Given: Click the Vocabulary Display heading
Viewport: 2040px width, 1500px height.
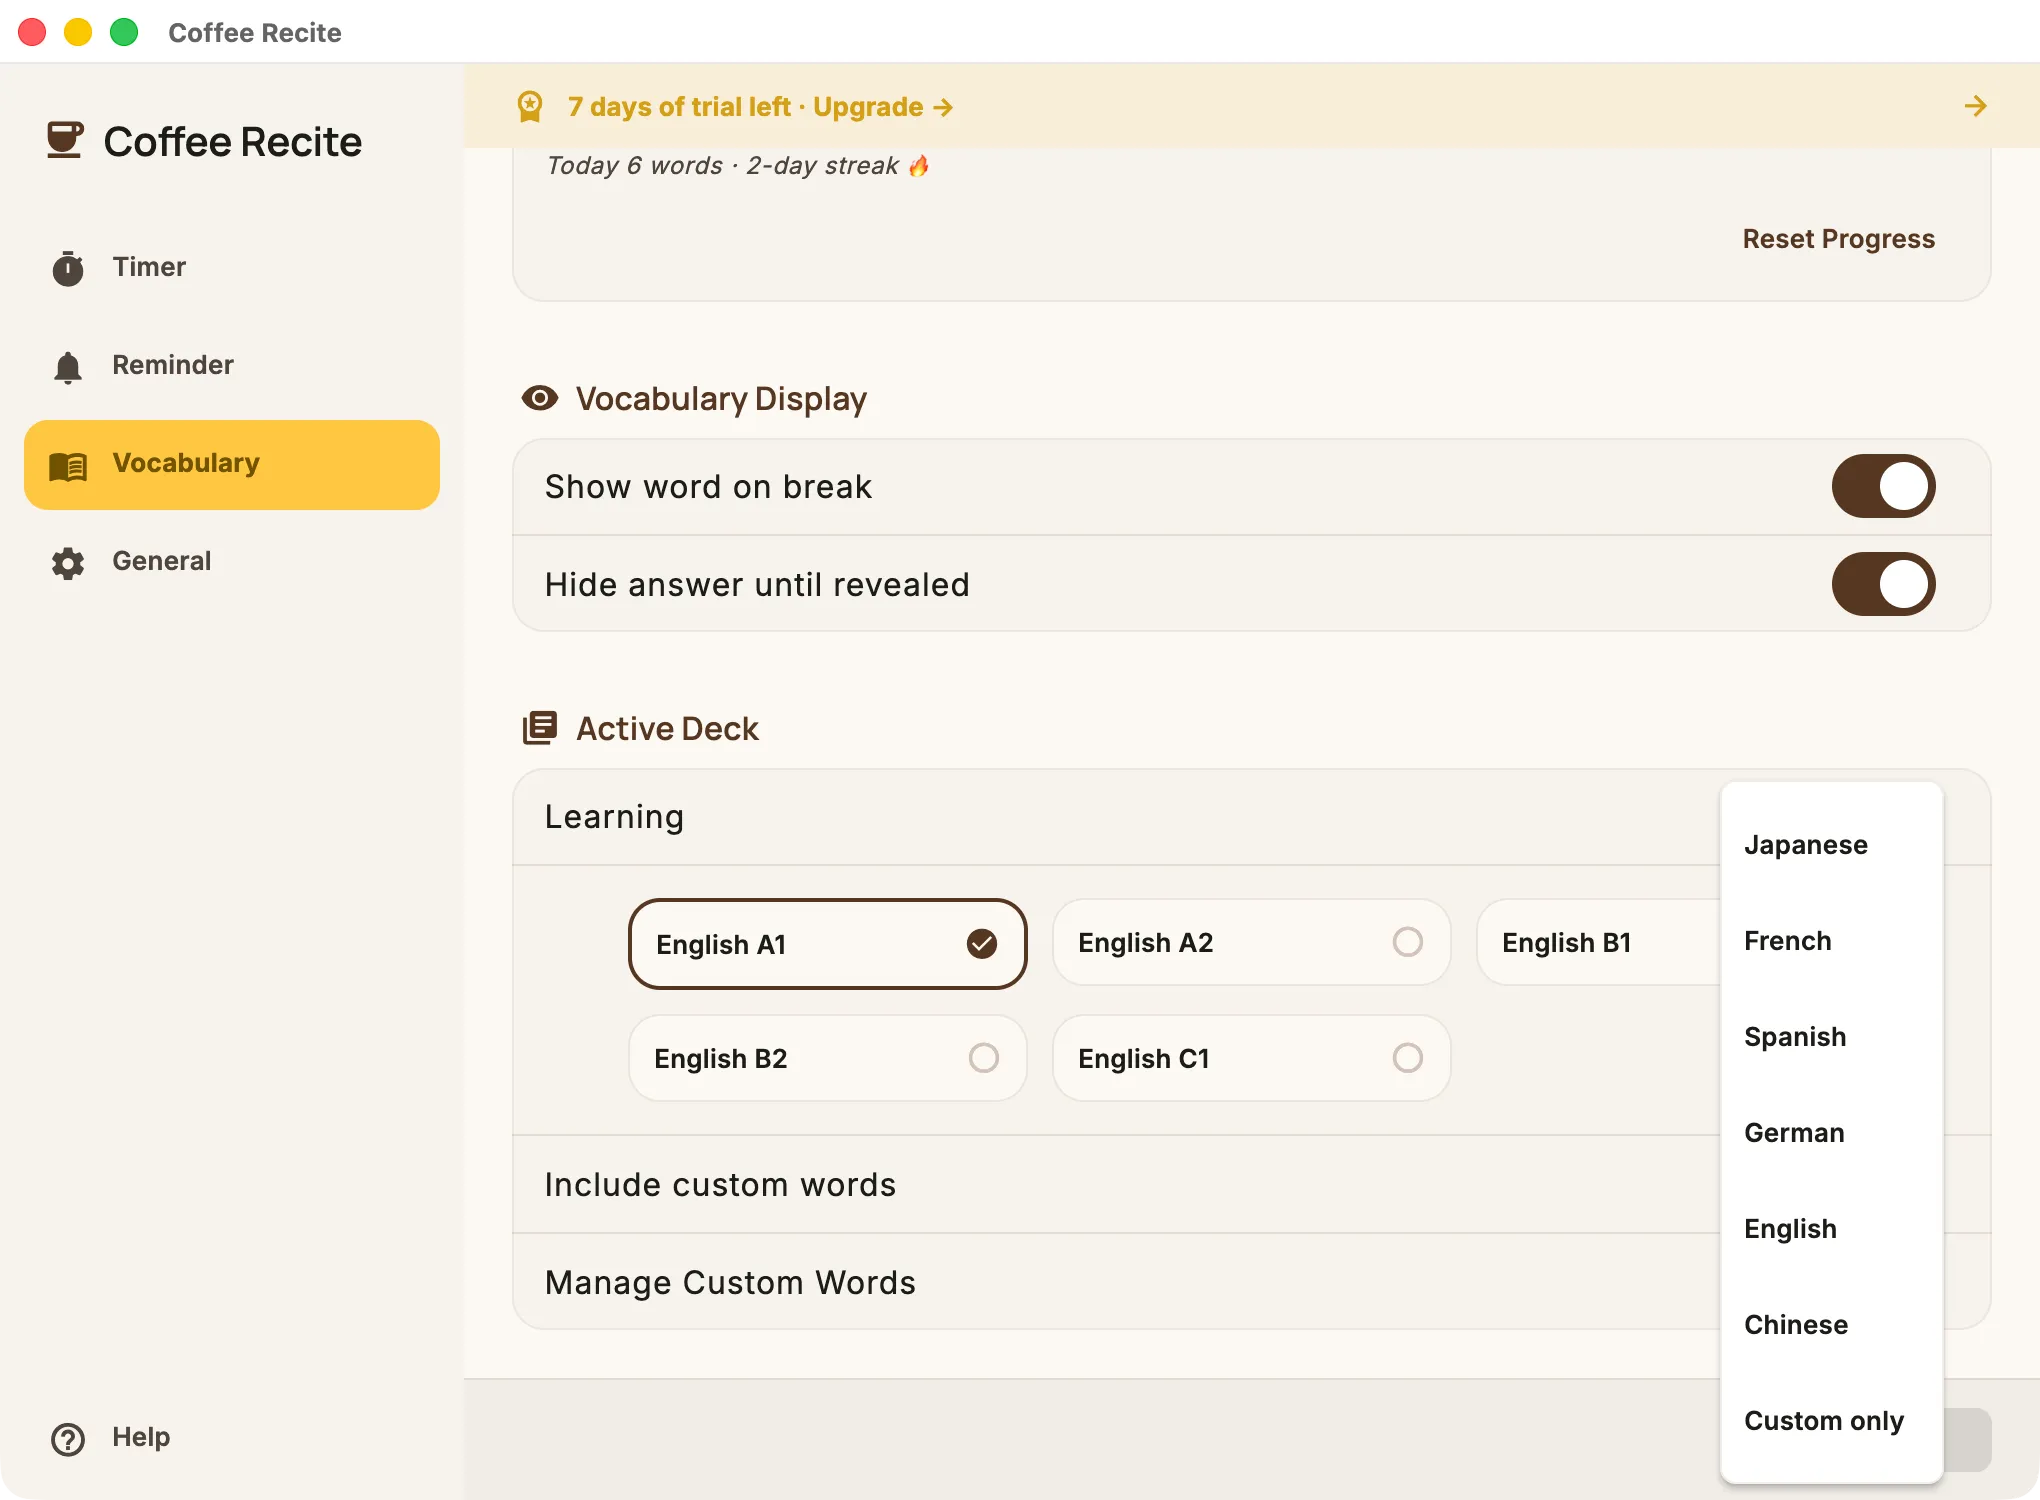Looking at the screenshot, I should pyautogui.click(x=721, y=399).
